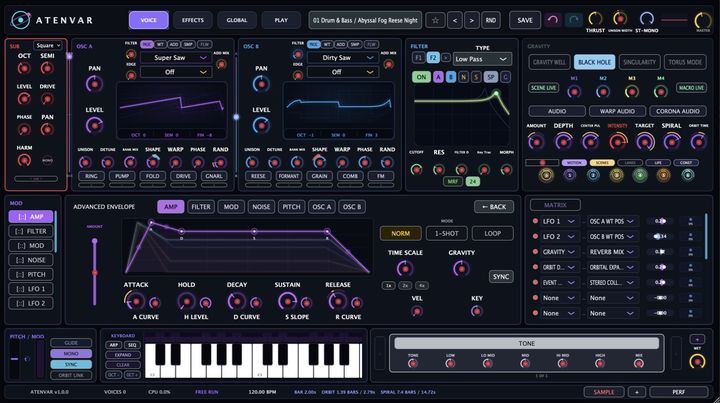Adjust the filter MORPH knob
The width and height of the screenshot is (720, 403).
pos(506,170)
